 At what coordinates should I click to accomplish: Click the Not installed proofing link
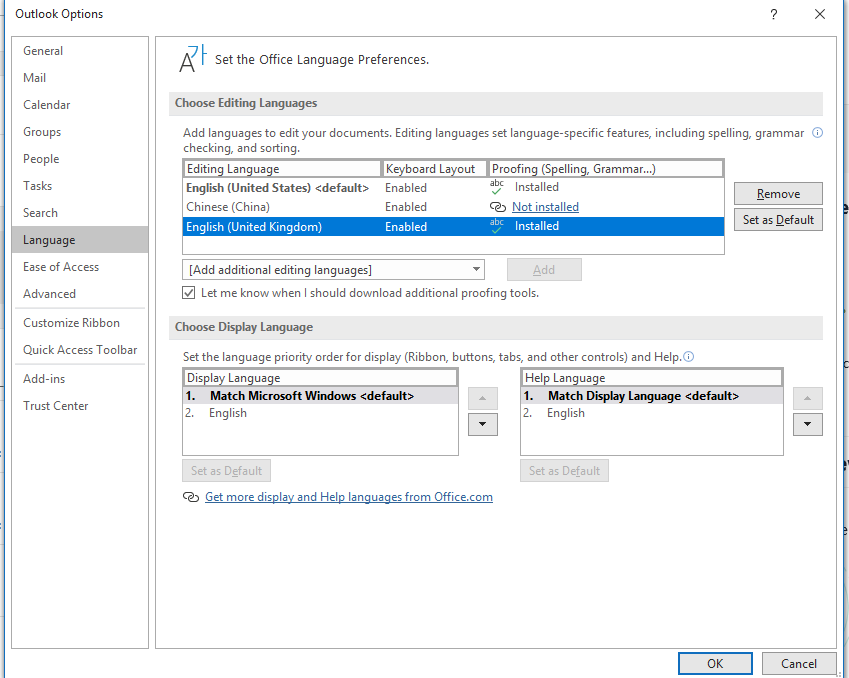click(x=545, y=207)
